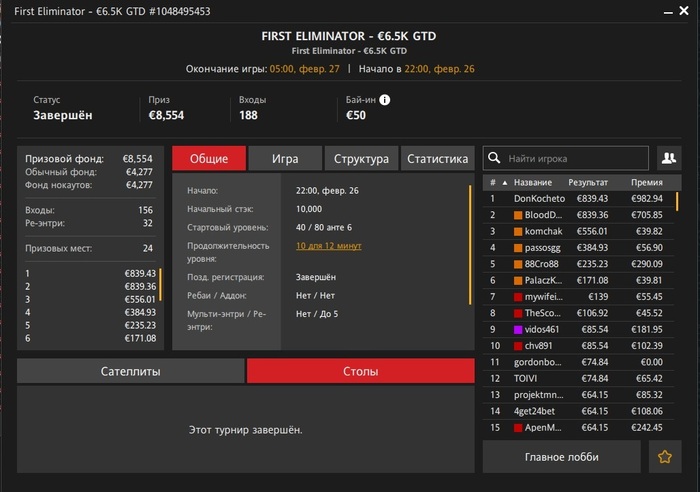Click sixth place prize €171.08 in payouts
The image size is (700, 492).
click(x=140, y=338)
